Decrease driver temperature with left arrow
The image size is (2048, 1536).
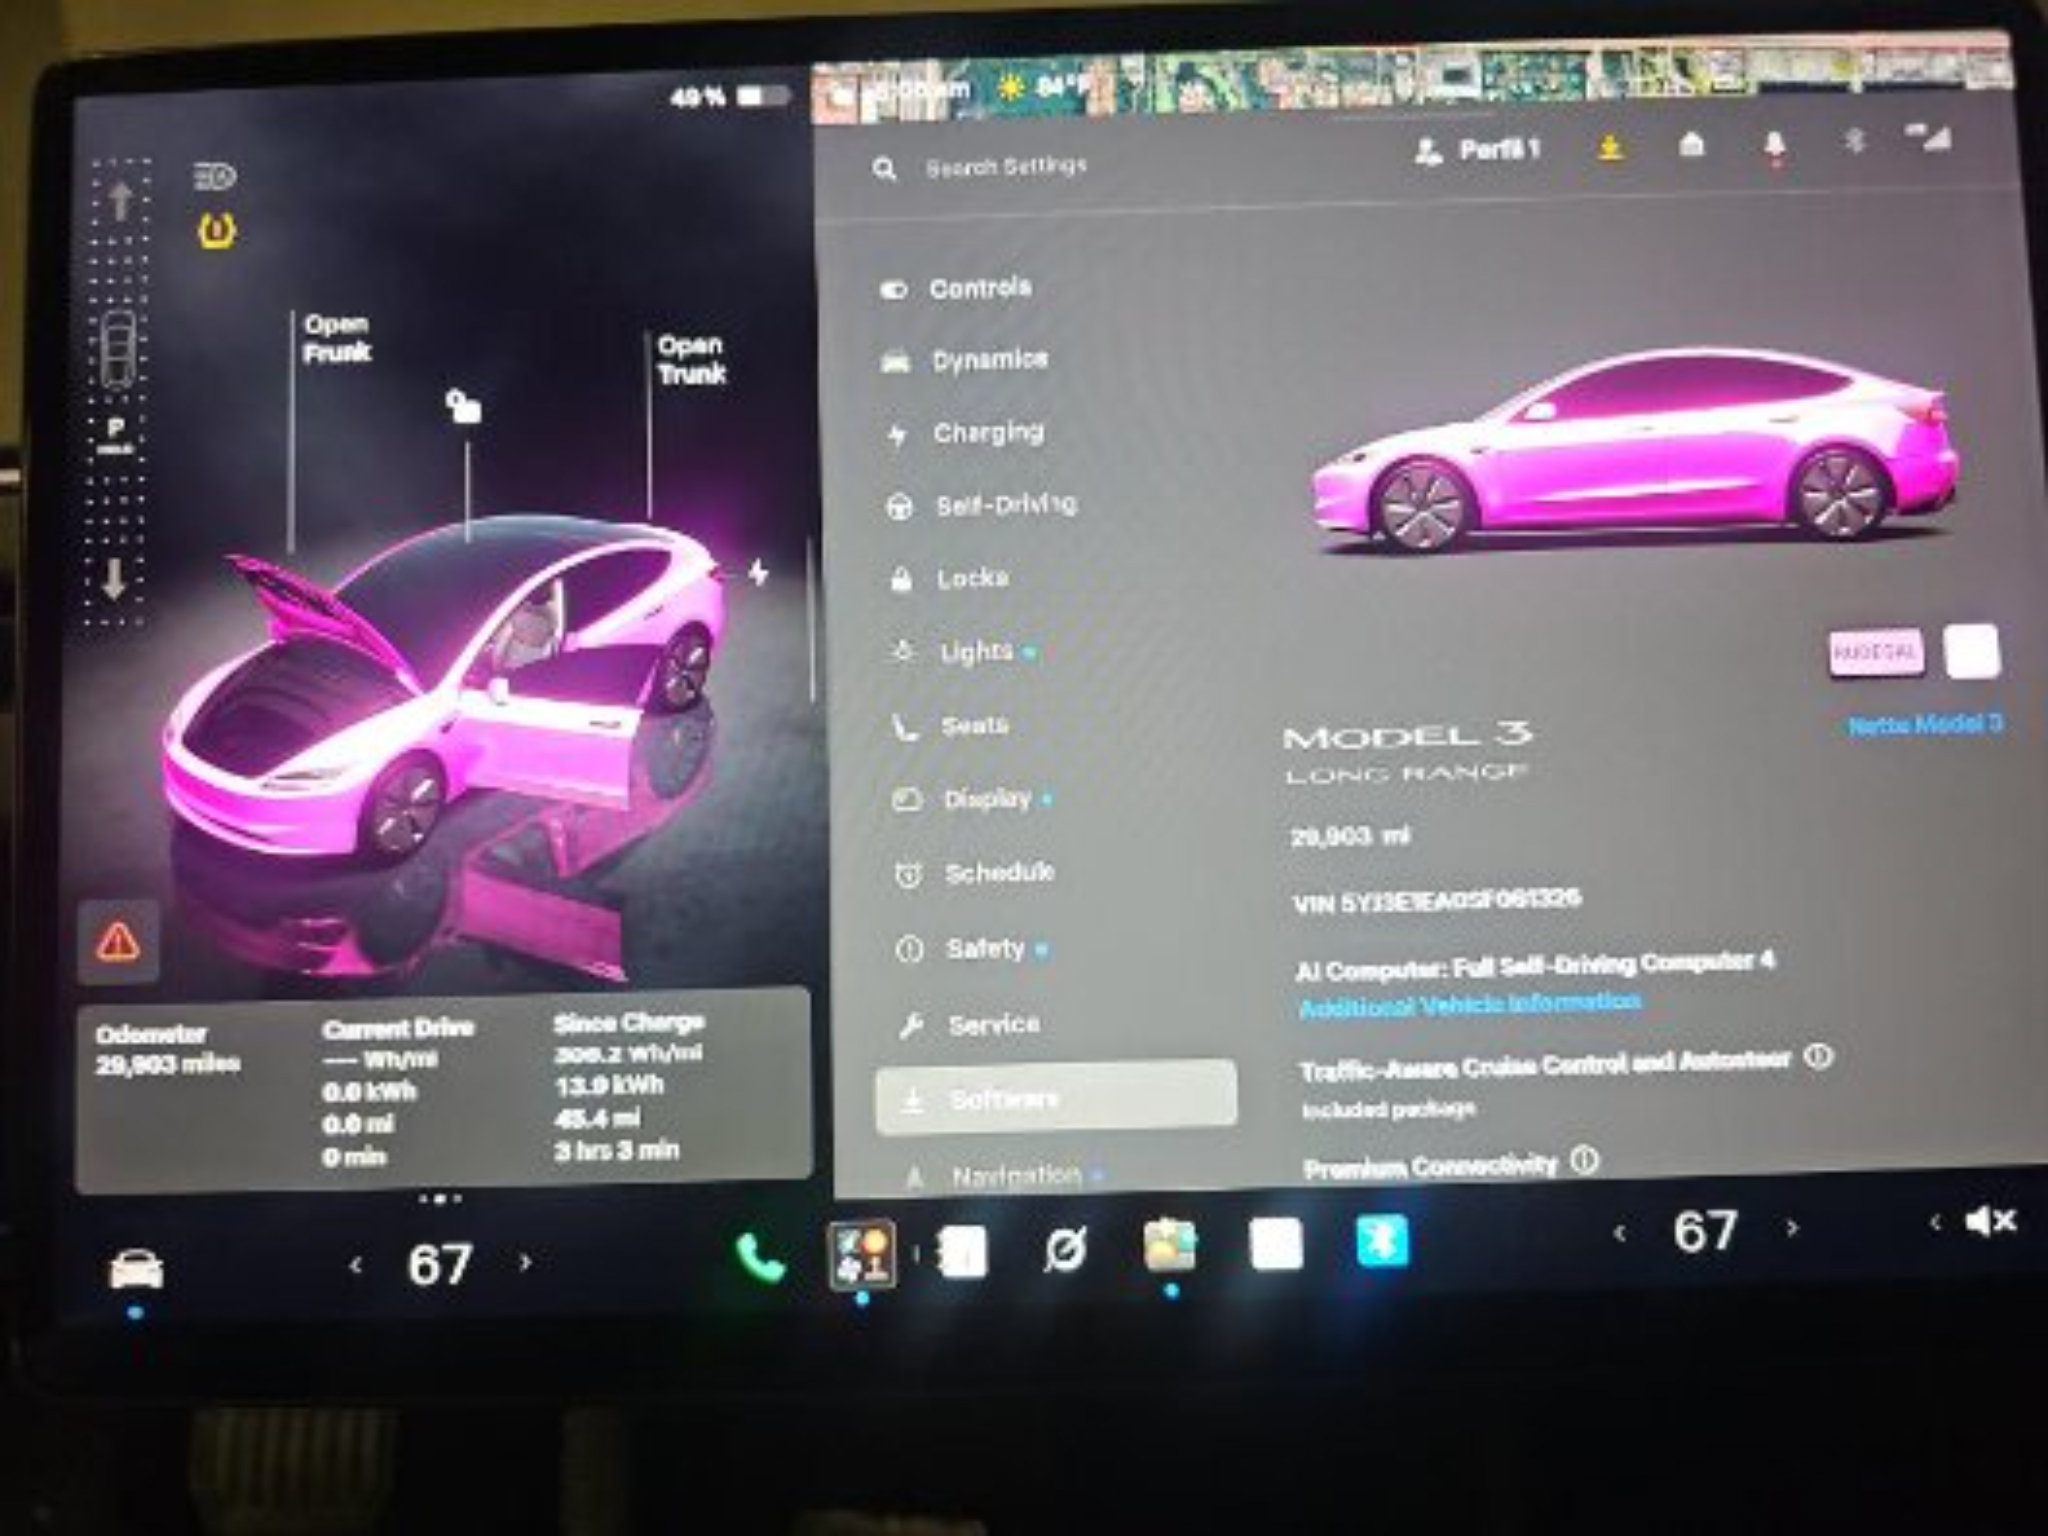click(355, 1266)
